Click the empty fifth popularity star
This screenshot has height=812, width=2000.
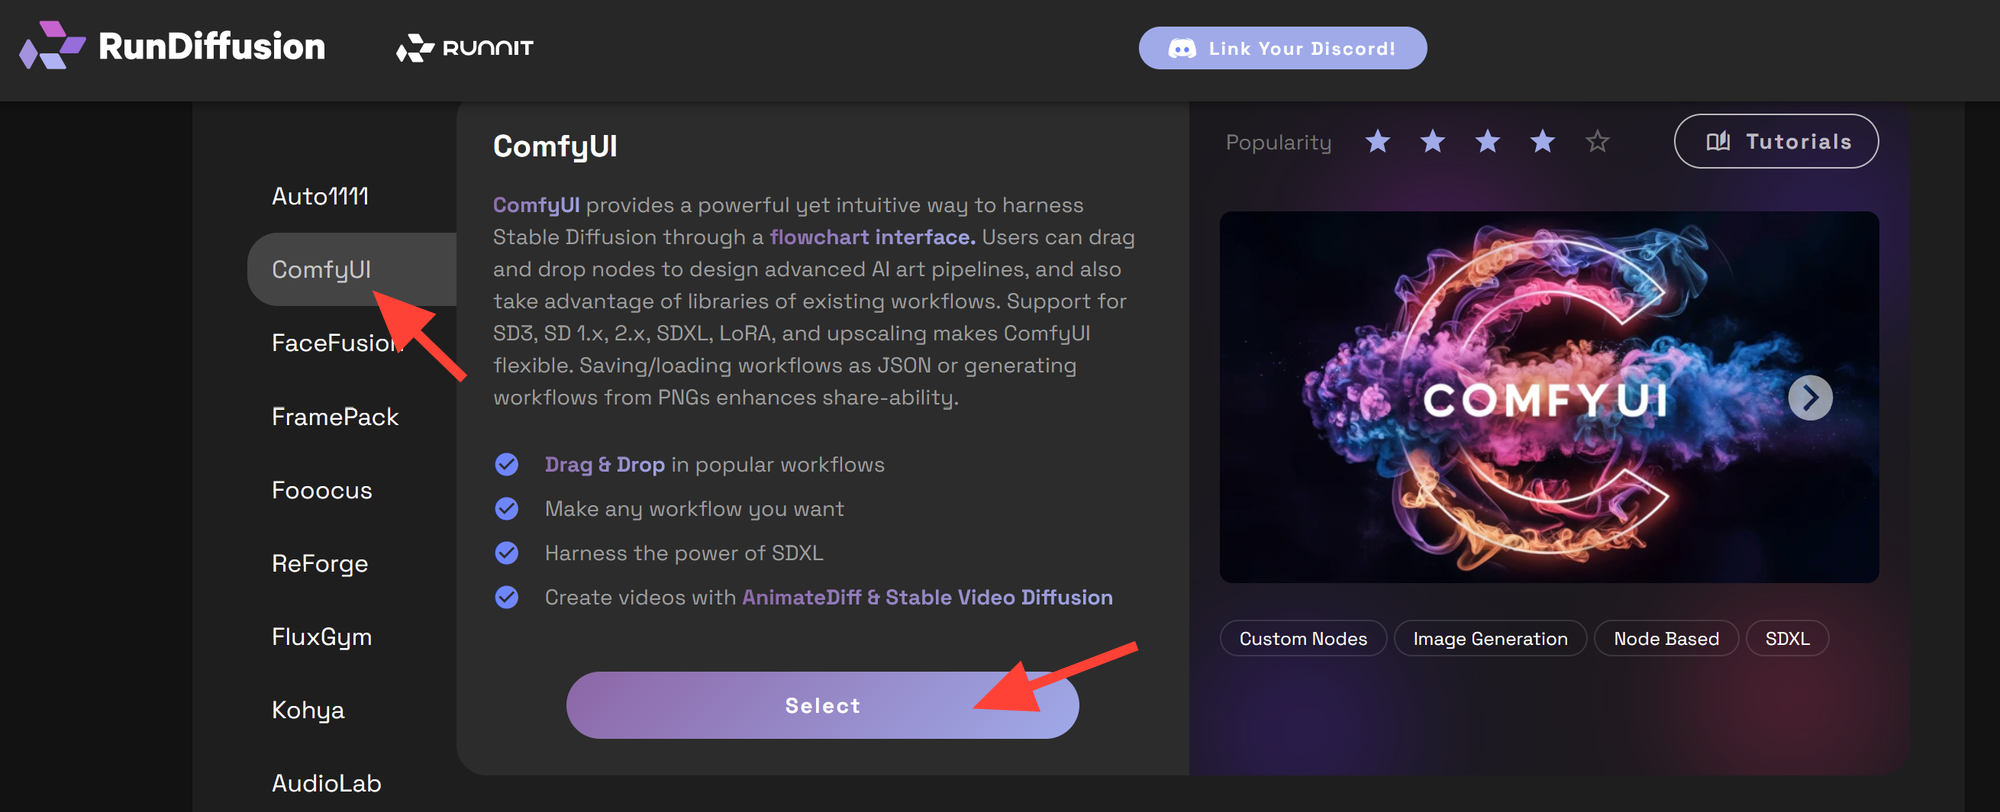1598,142
